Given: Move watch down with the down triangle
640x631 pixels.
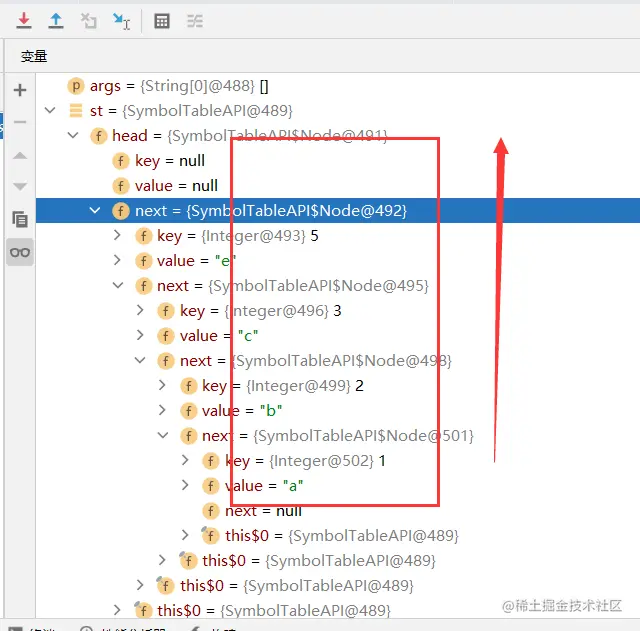Looking at the screenshot, I should tap(20, 187).
